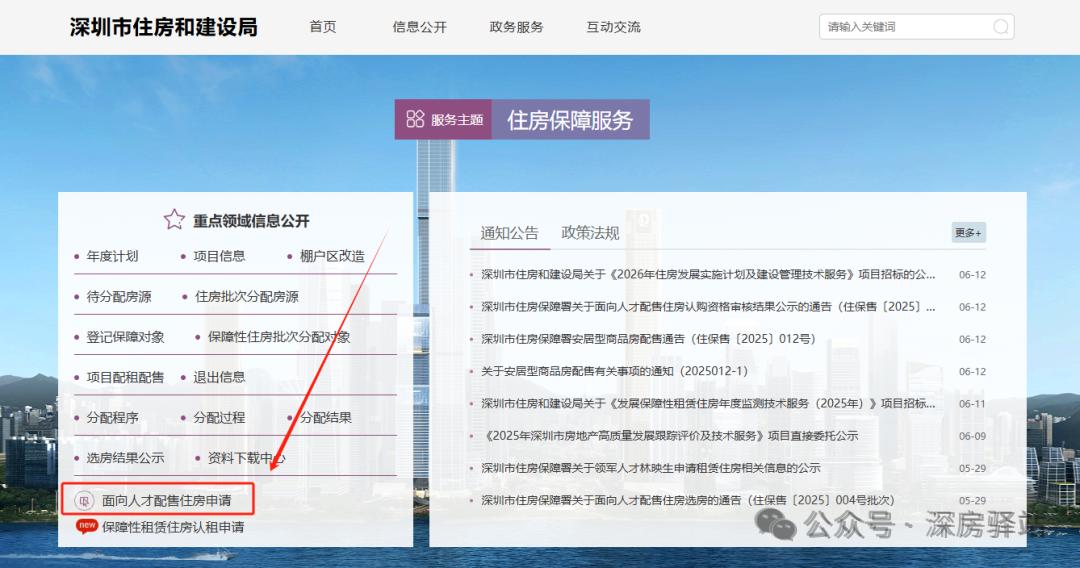Click the 更多+ button
Viewport: 1080px width, 568px height.
[x=968, y=233]
